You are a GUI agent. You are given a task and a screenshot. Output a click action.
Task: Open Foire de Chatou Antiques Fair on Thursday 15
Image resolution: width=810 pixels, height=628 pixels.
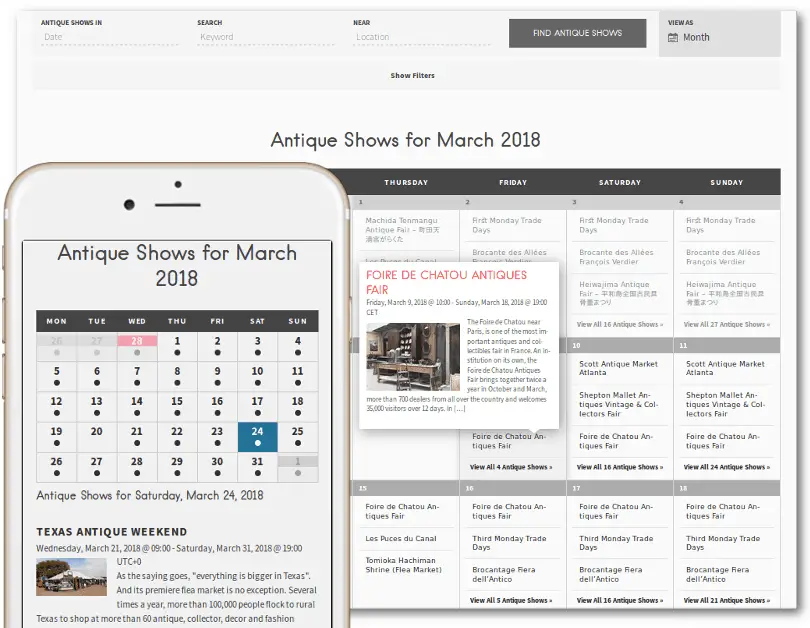click(402, 511)
